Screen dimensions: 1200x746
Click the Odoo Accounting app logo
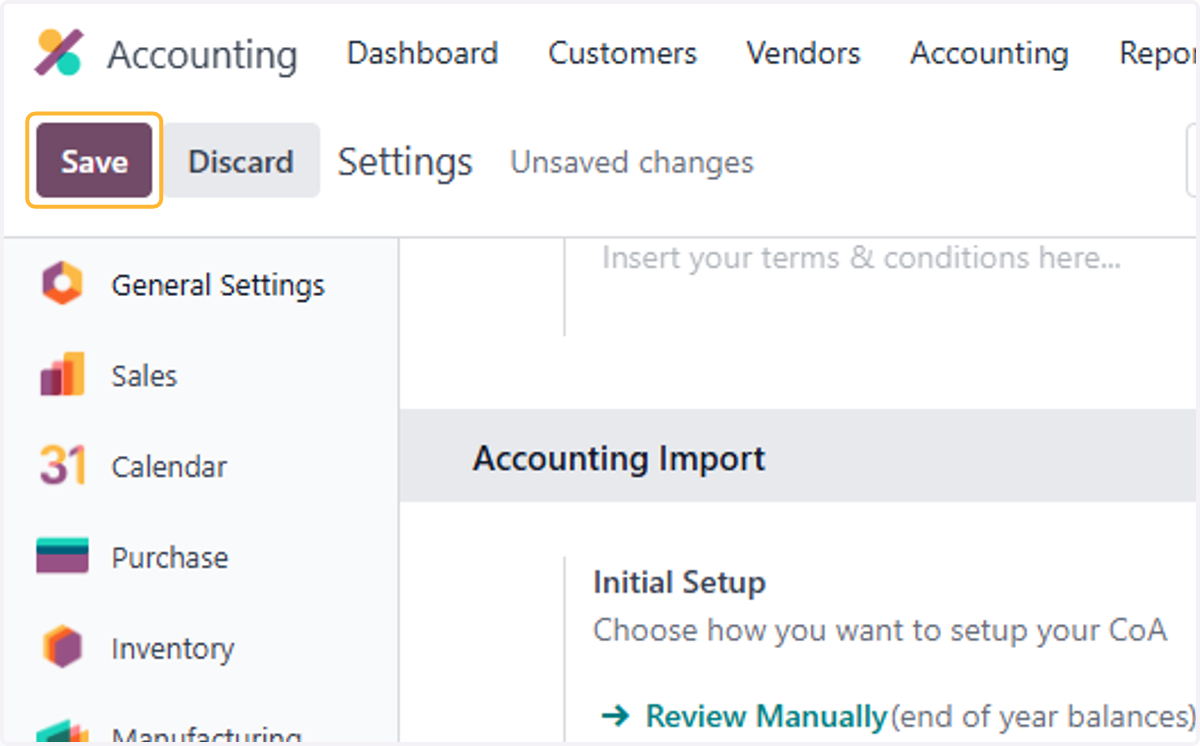(60, 53)
